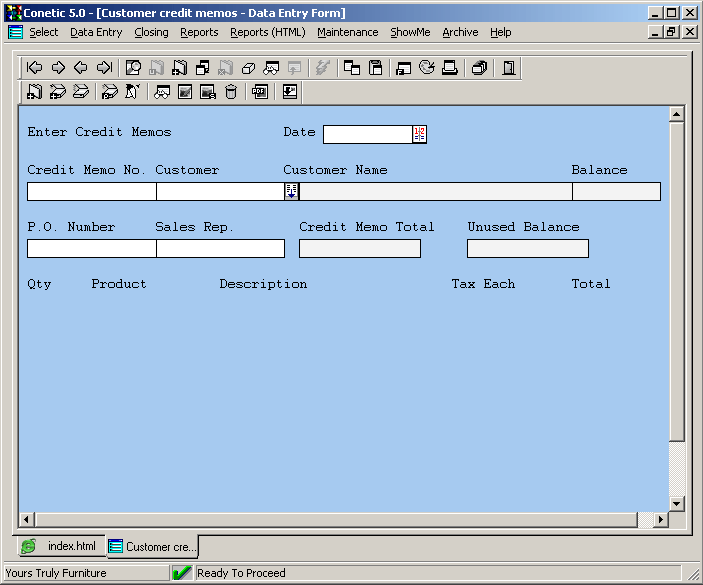
Task: Click the find record magnifier icon
Action: (x=133, y=68)
